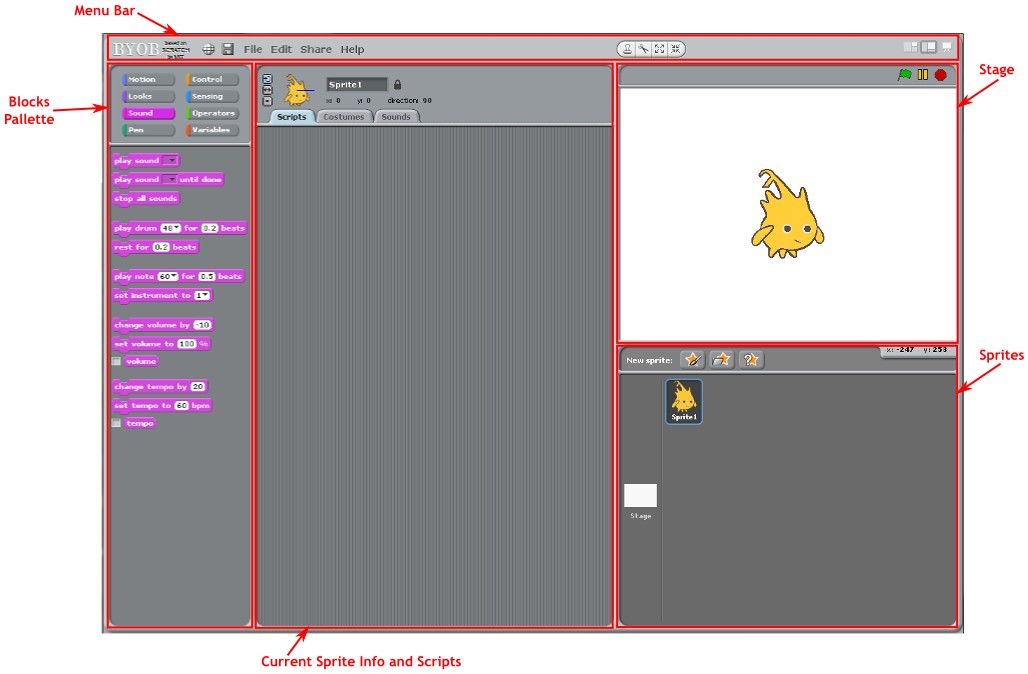Viewport: 1028px width, 674px height.
Task: Open the File menu
Action: click(253, 49)
